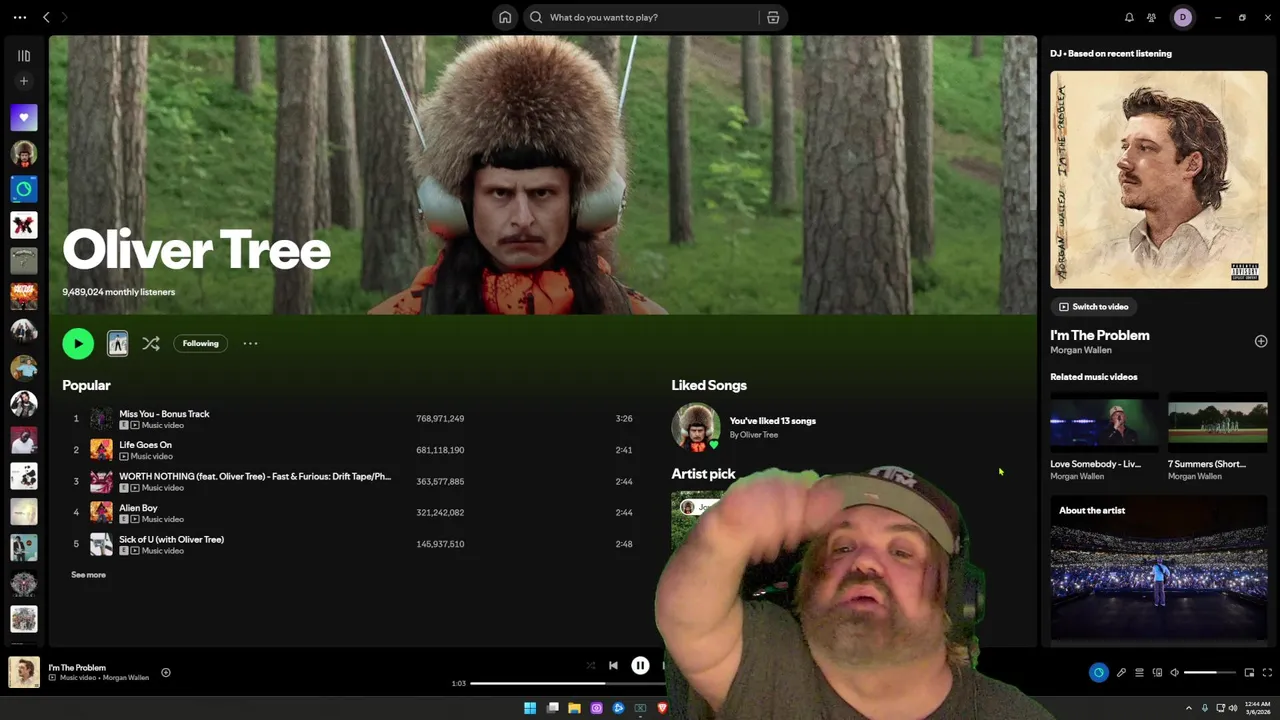
Task: Click now playing thumbnail in bottom bar
Action: (24, 672)
